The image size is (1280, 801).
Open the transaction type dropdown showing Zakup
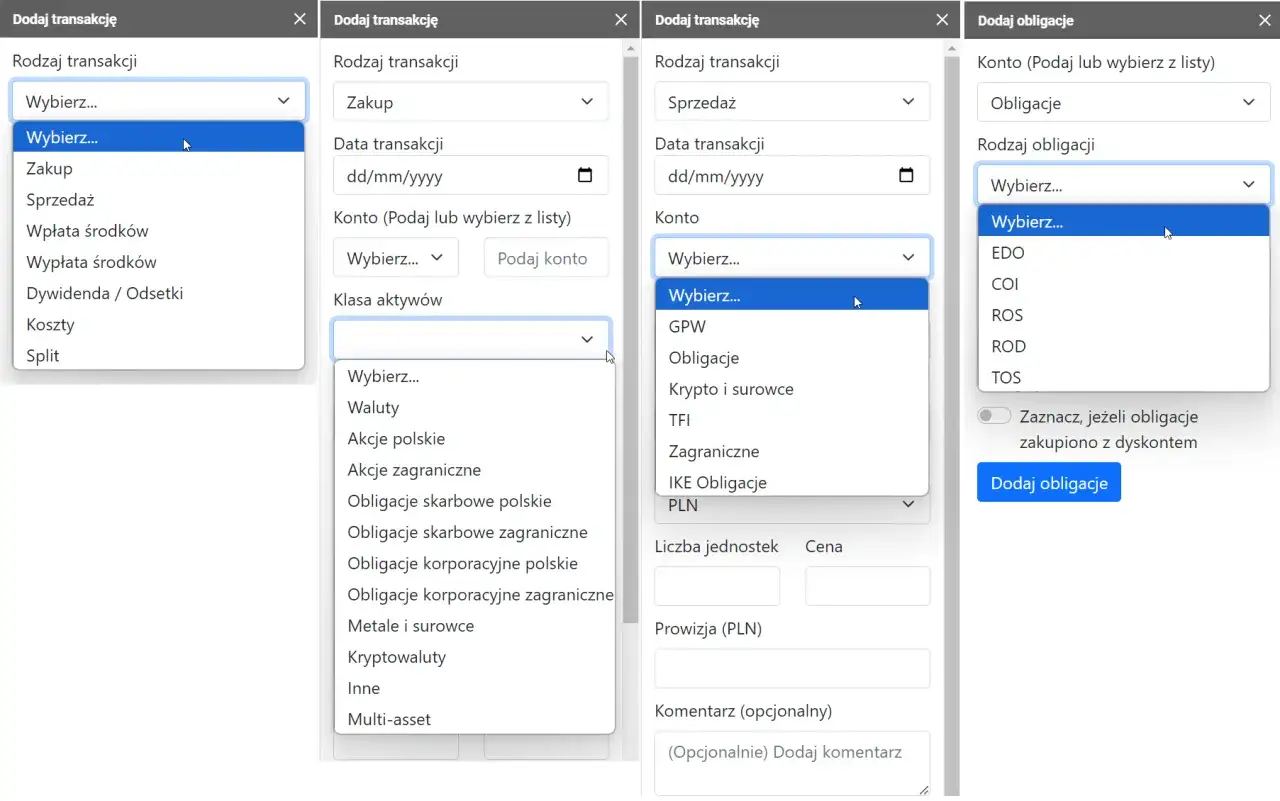click(x=470, y=102)
